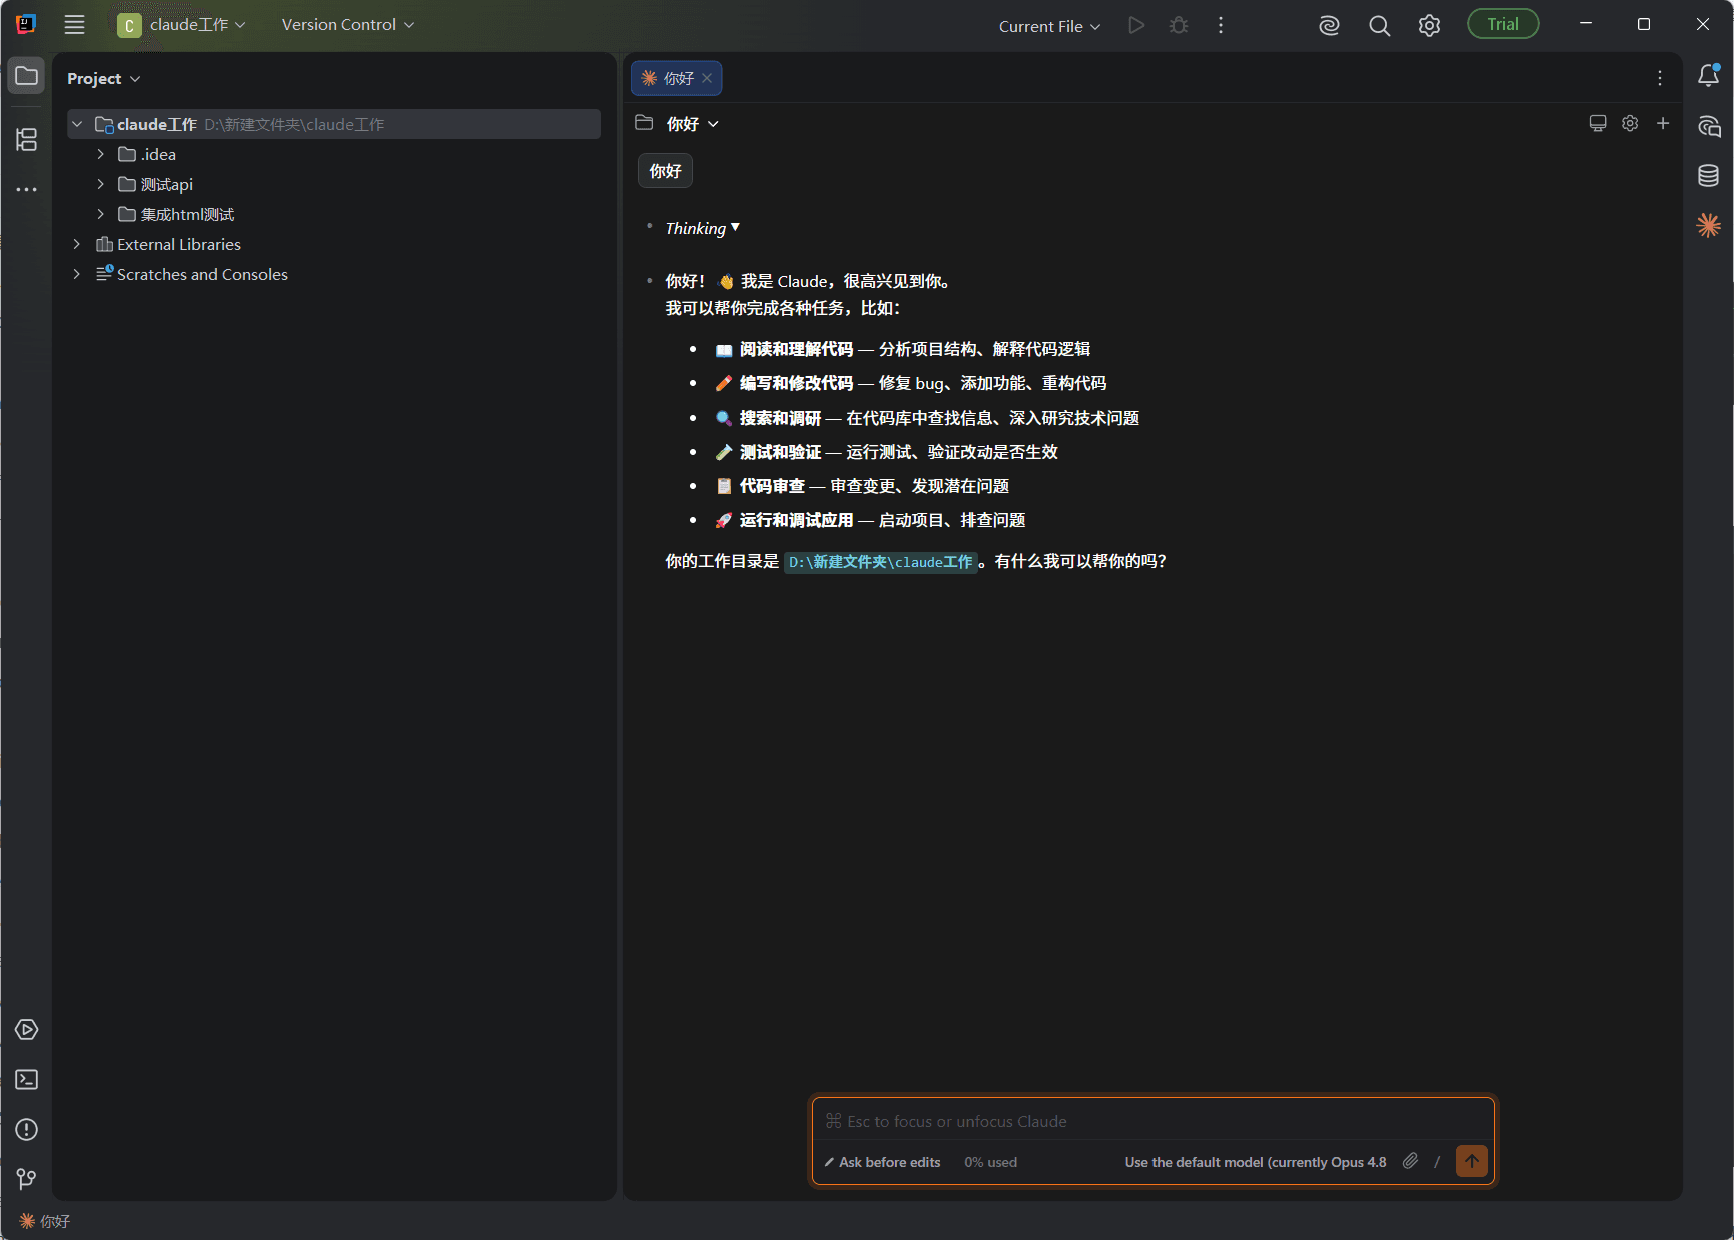This screenshot has width=1734, height=1240.
Task: Click the JetBrains IDE logo icon
Action: point(26,24)
